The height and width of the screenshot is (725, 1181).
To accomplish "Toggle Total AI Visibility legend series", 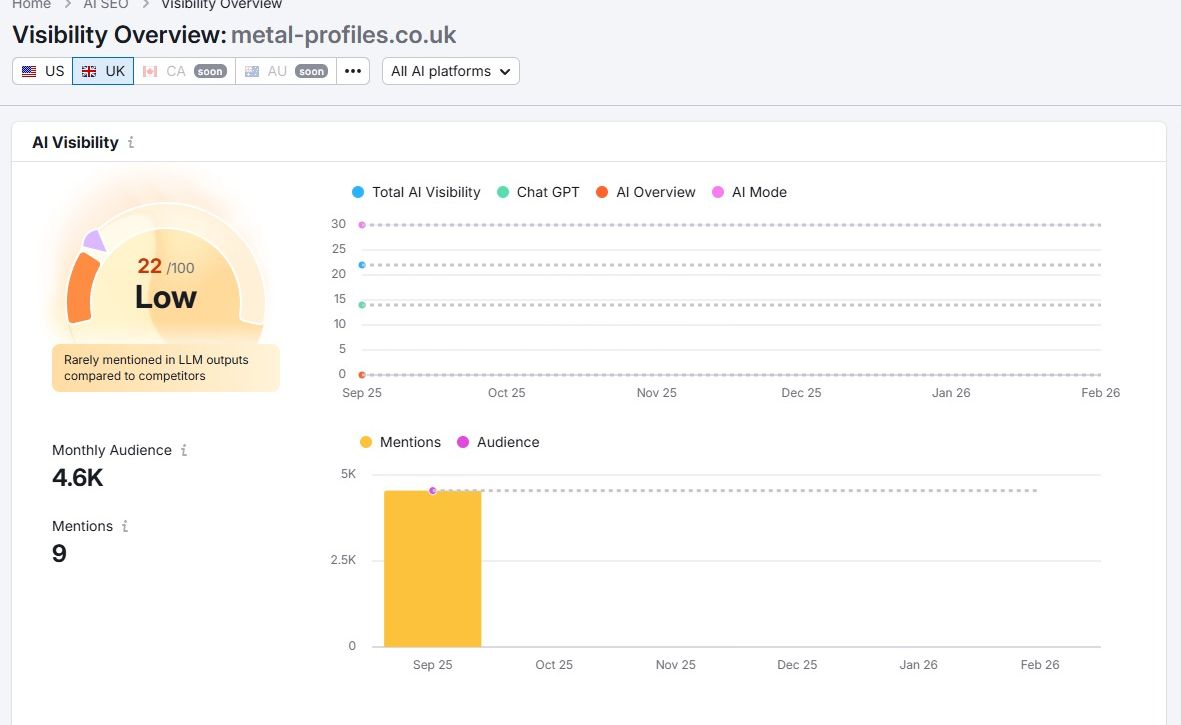I will coord(416,192).
